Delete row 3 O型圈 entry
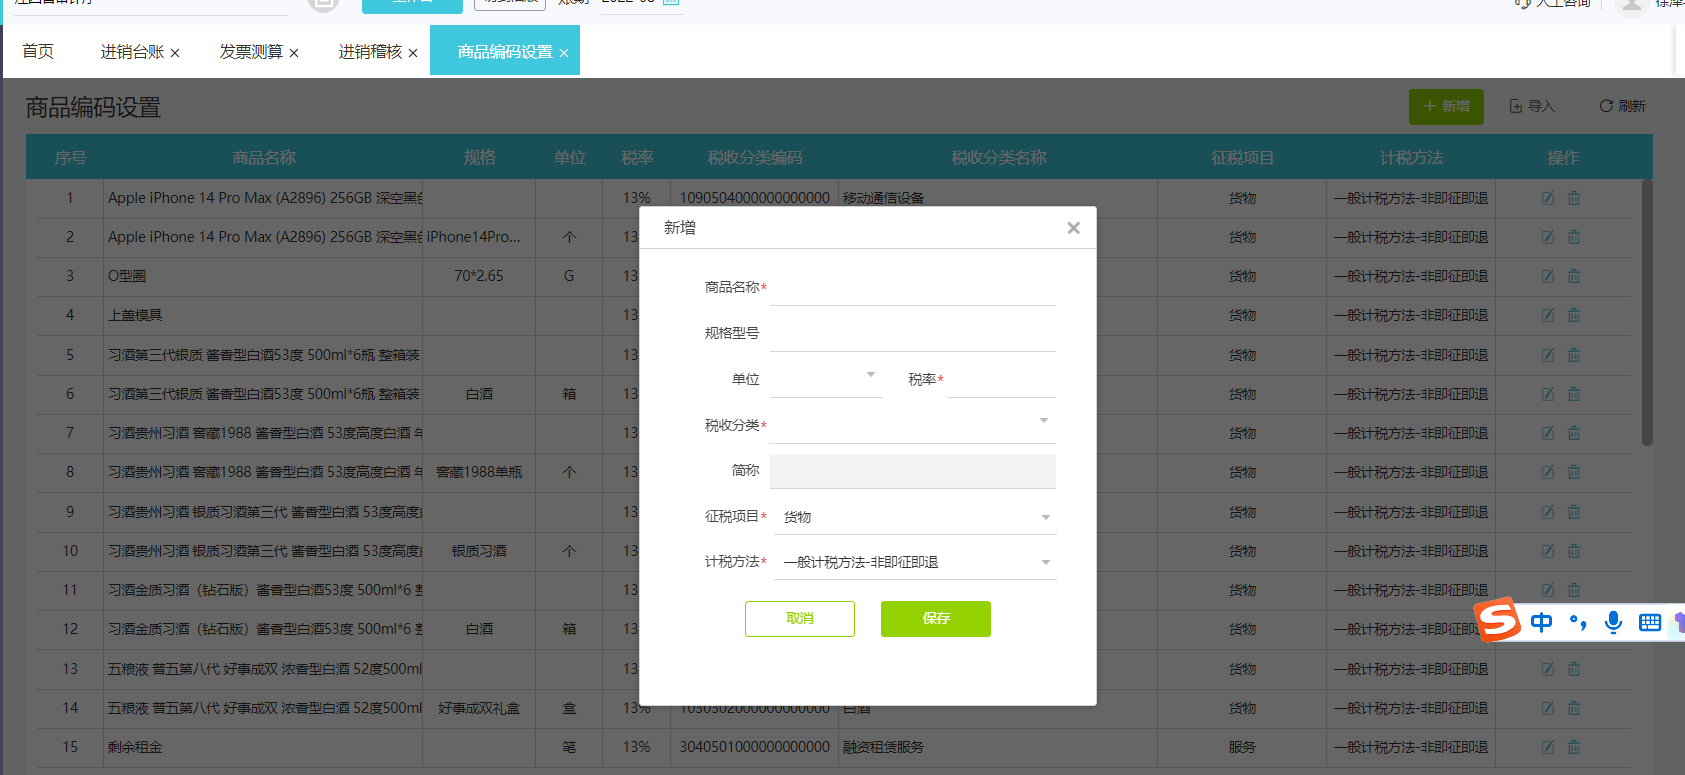The width and height of the screenshot is (1685, 775). coord(1574,276)
